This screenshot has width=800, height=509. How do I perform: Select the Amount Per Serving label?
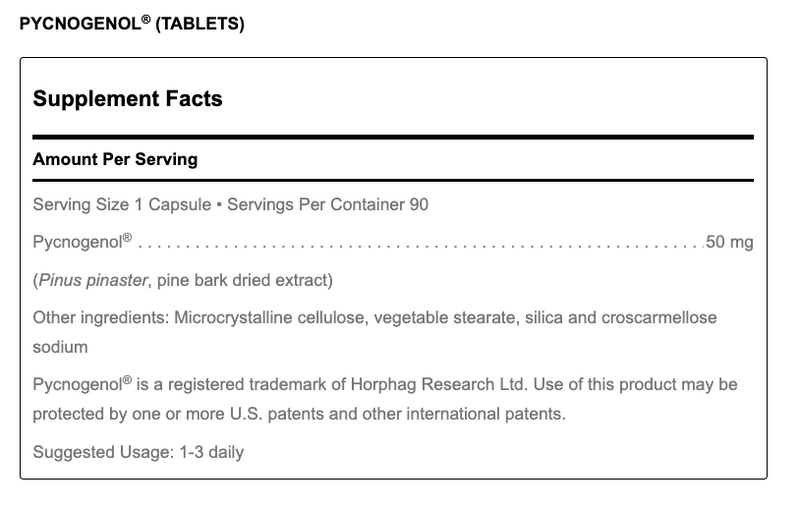pos(115,159)
